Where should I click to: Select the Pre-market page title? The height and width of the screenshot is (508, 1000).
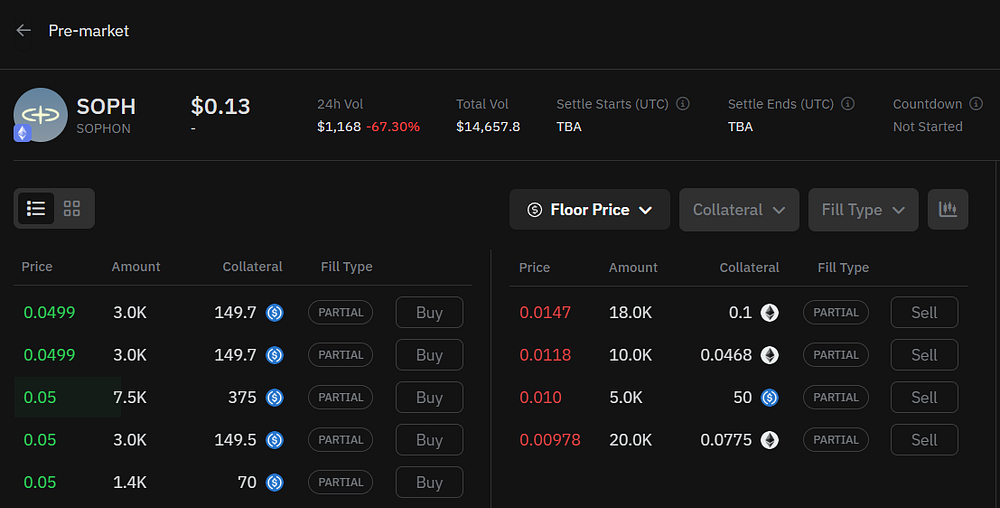[89, 31]
